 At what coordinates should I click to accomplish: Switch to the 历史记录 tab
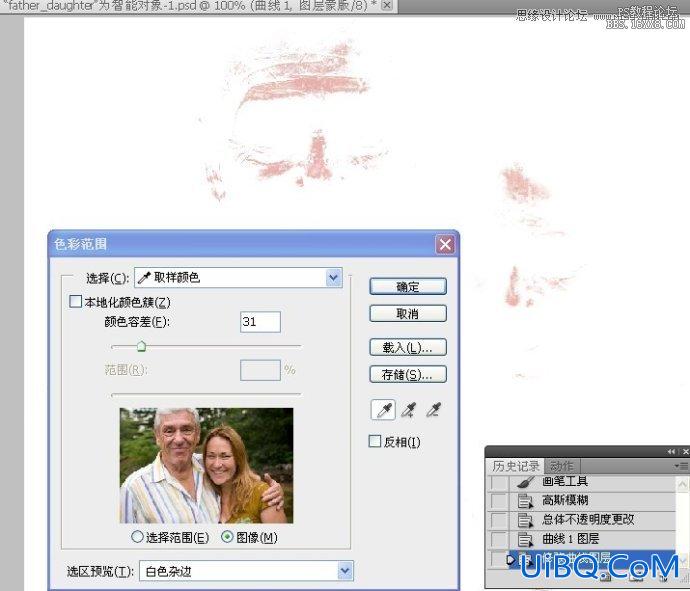(x=516, y=466)
